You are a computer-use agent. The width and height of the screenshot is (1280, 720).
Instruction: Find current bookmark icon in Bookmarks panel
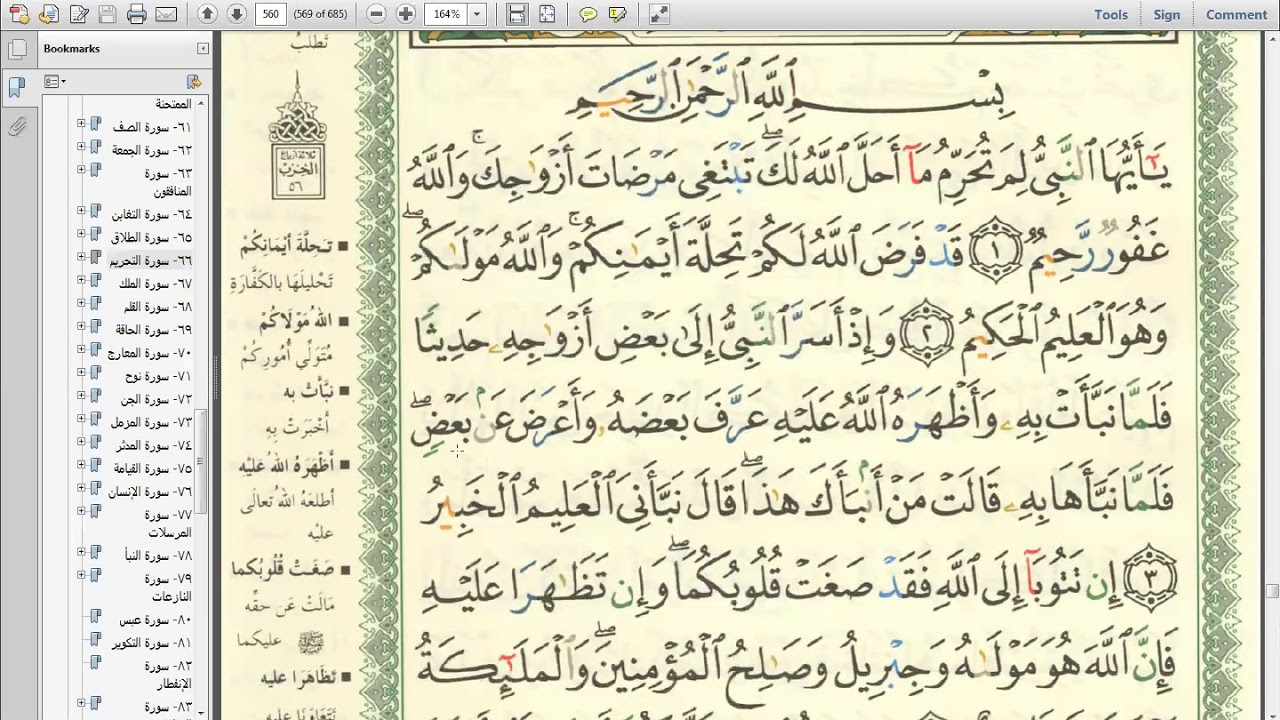click(x=194, y=81)
